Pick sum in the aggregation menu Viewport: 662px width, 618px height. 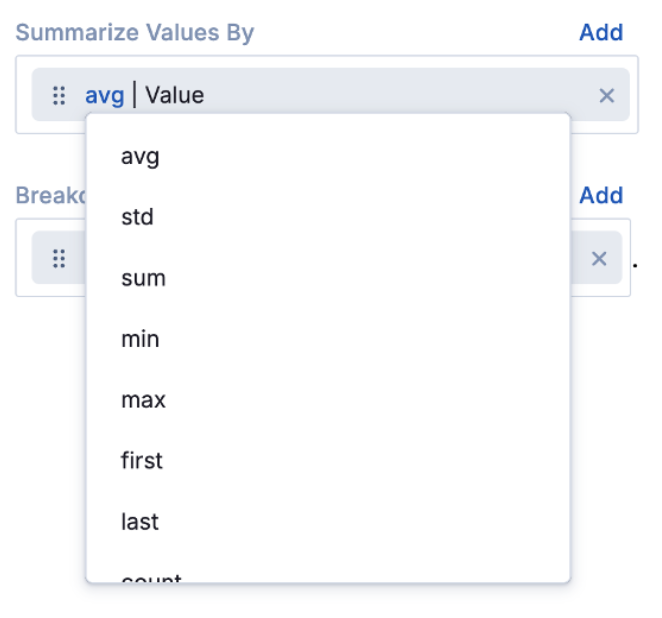pyautogui.click(x=143, y=278)
